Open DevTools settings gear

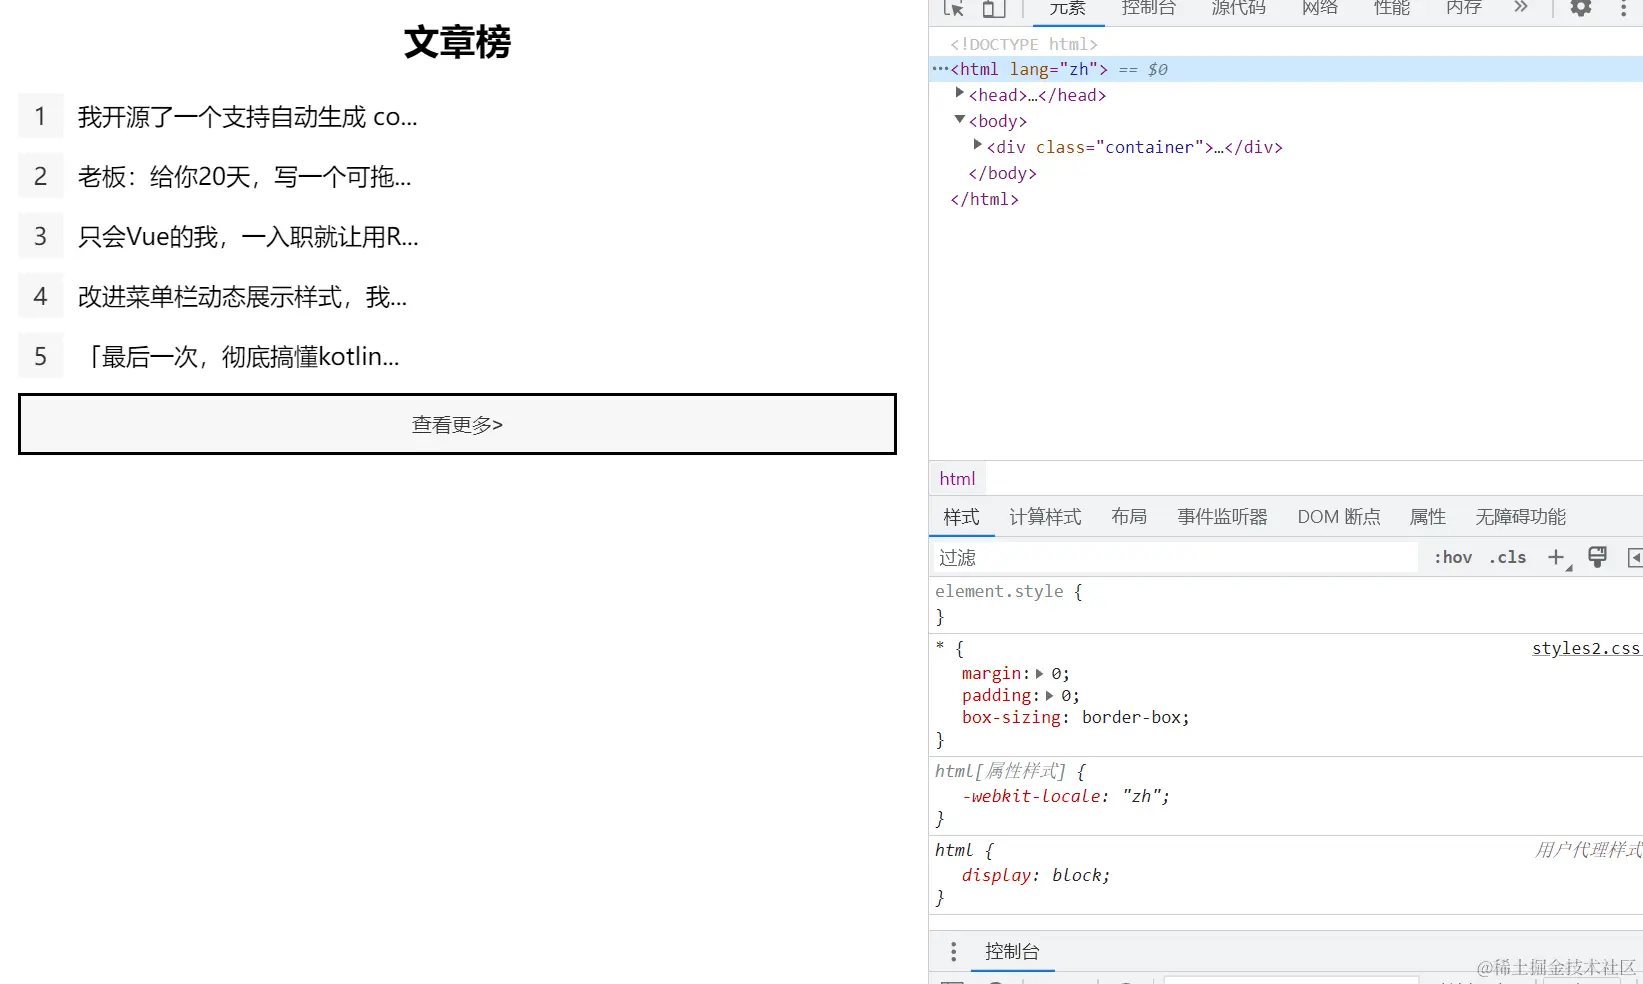[x=1581, y=8]
